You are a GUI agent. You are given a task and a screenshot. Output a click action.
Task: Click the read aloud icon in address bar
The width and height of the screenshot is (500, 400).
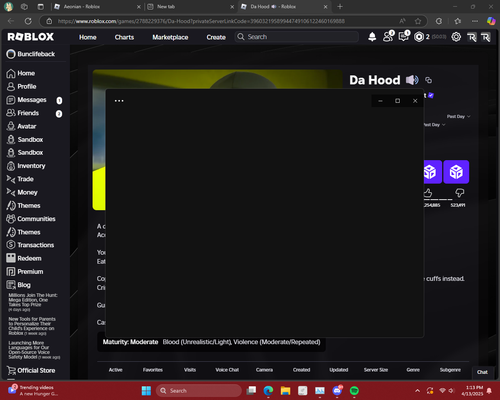point(403,21)
